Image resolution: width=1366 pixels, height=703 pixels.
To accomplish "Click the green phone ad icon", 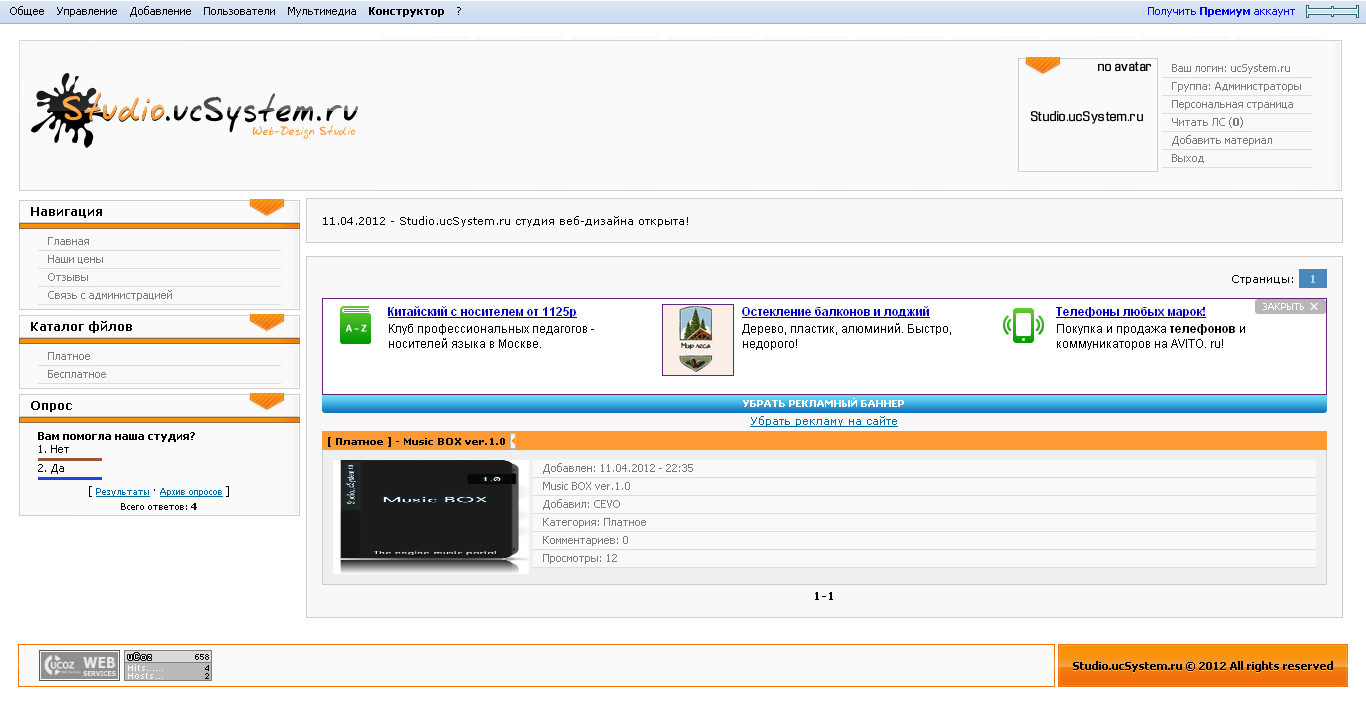I will tap(1023, 326).
